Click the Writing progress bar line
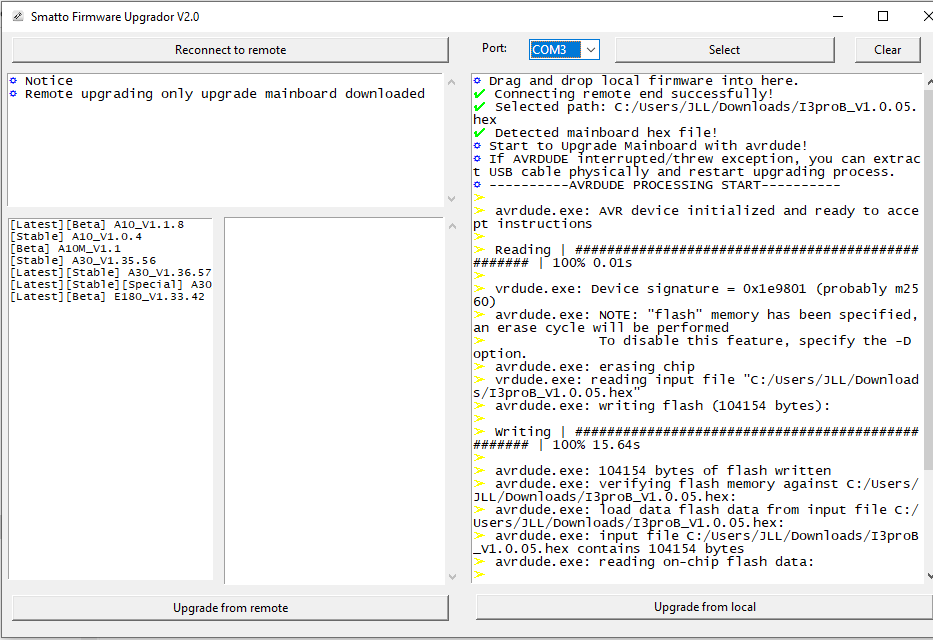The height and width of the screenshot is (640, 933). [696, 438]
